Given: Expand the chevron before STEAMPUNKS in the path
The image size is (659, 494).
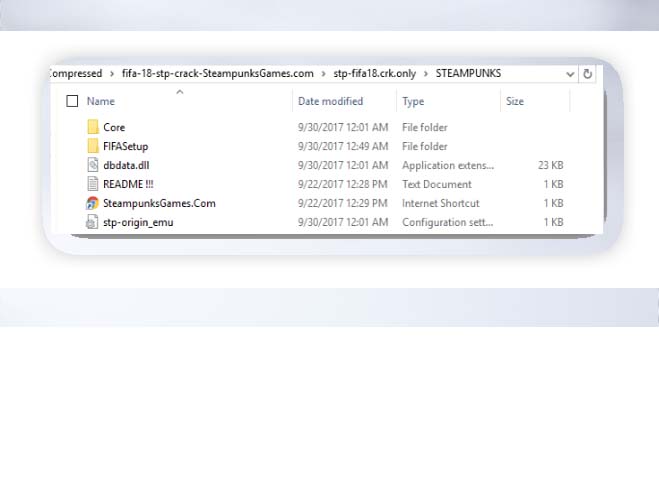Looking at the screenshot, I should pyautogui.click(x=426, y=74).
